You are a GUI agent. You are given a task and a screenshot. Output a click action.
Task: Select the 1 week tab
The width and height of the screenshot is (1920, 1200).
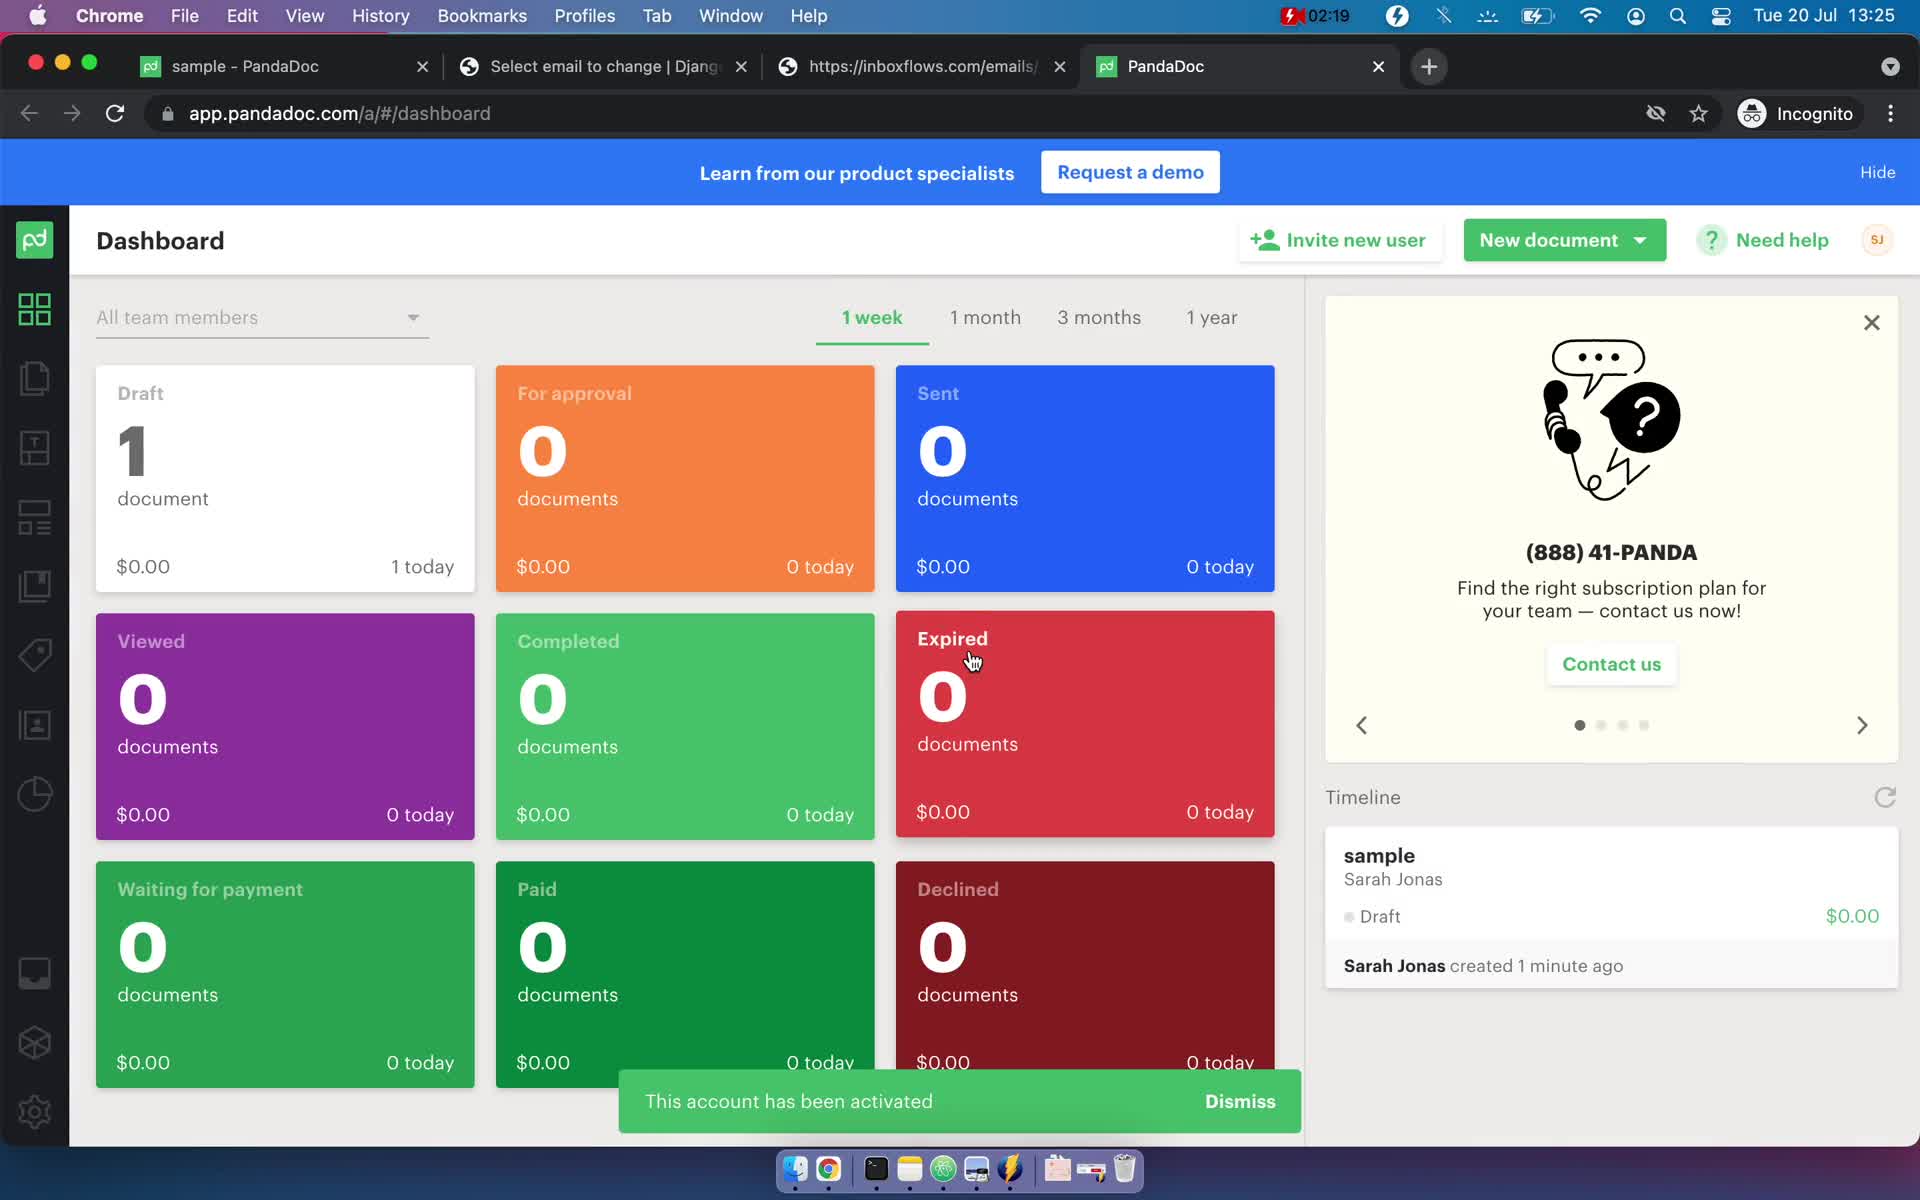pyautogui.click(x=872, y=318)
